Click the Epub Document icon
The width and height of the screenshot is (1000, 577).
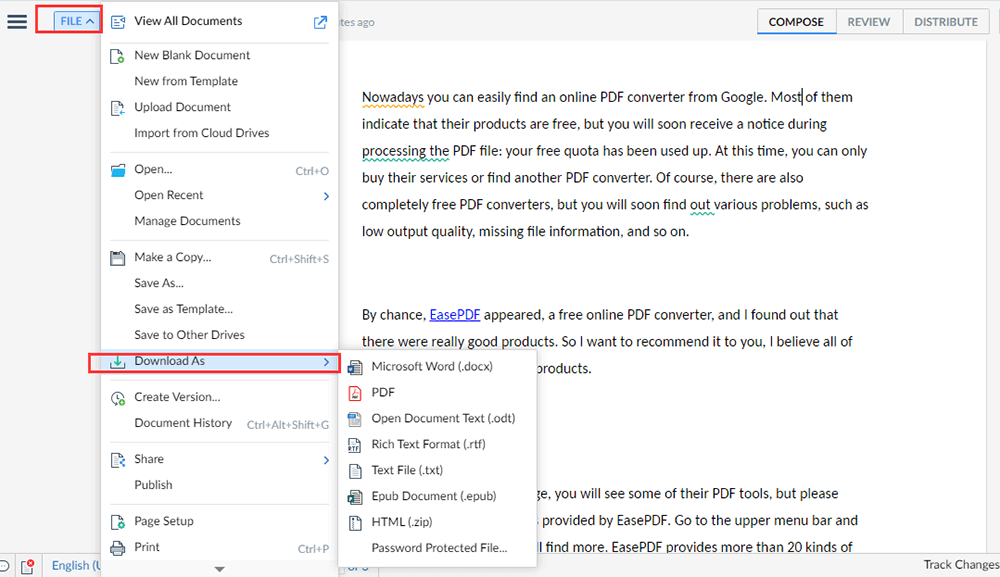coord(354,497)
